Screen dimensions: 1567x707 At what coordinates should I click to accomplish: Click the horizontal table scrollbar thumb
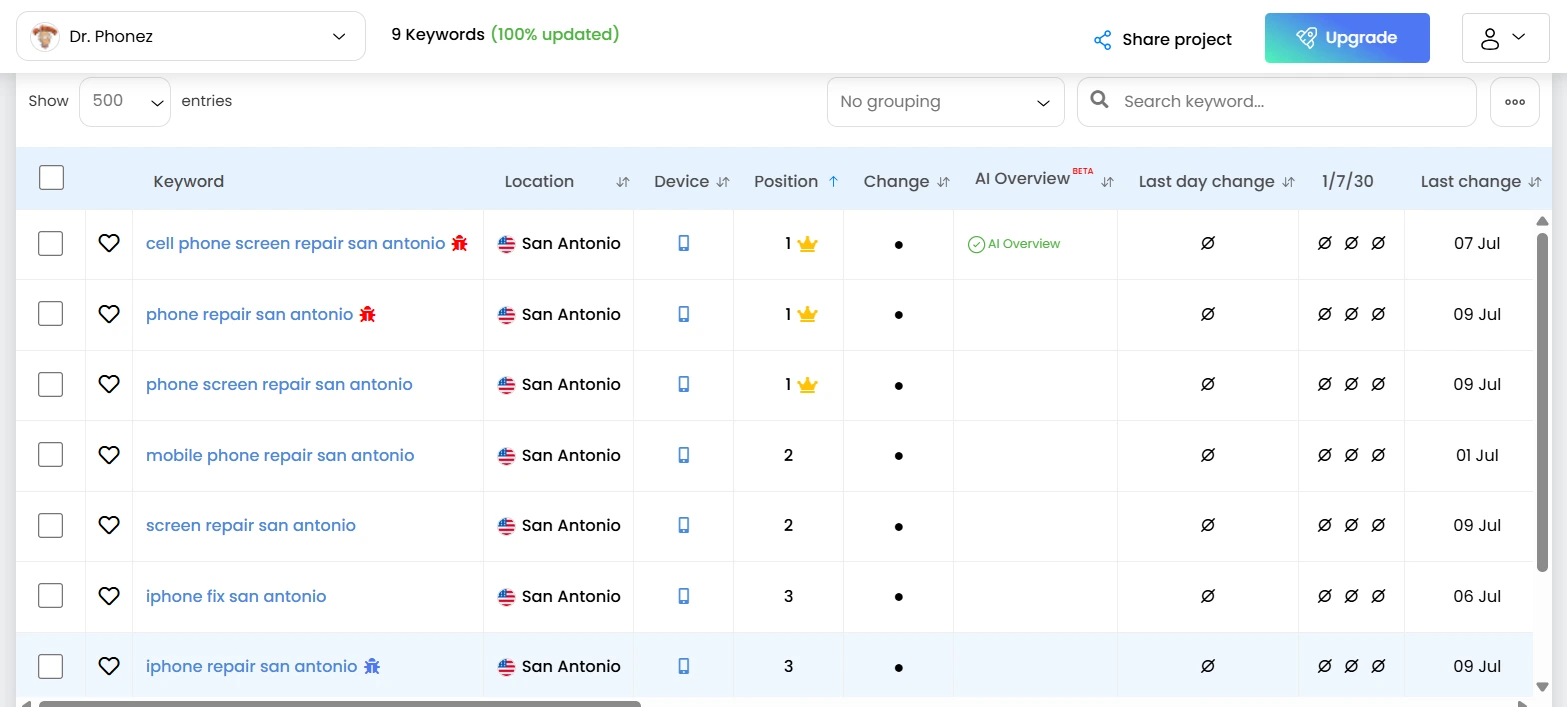340,704
